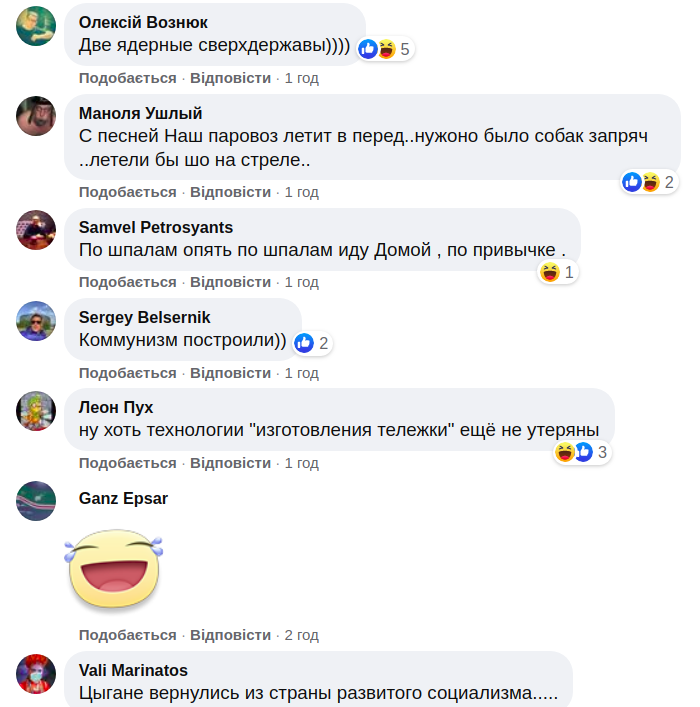The height and width of the screenshot is (707, 700).
Task: Click Подобається under Sergey Belsernik's comment
Action: click(x=127, y=373)
